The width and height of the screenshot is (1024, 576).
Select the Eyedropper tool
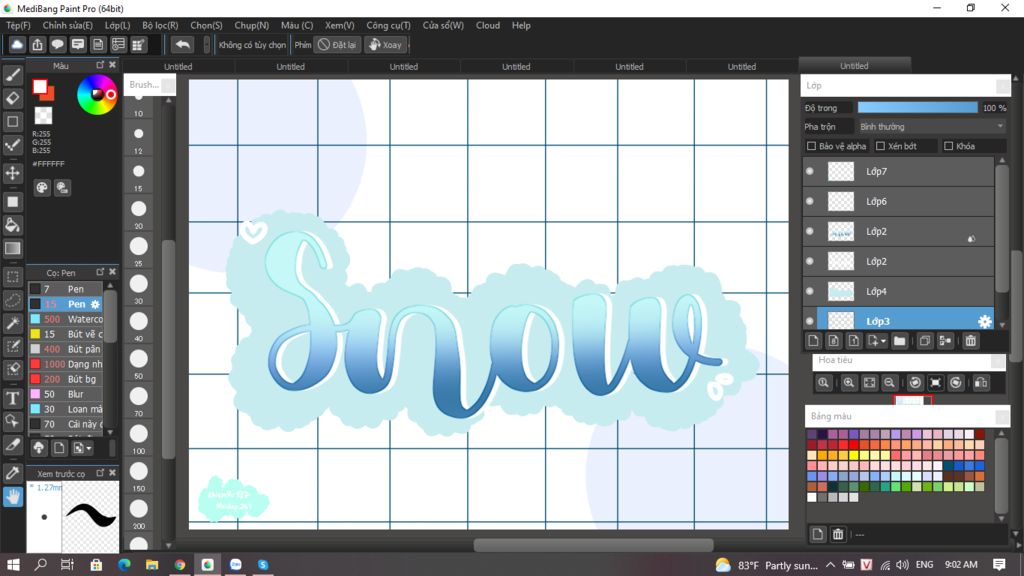pos(12,473)
